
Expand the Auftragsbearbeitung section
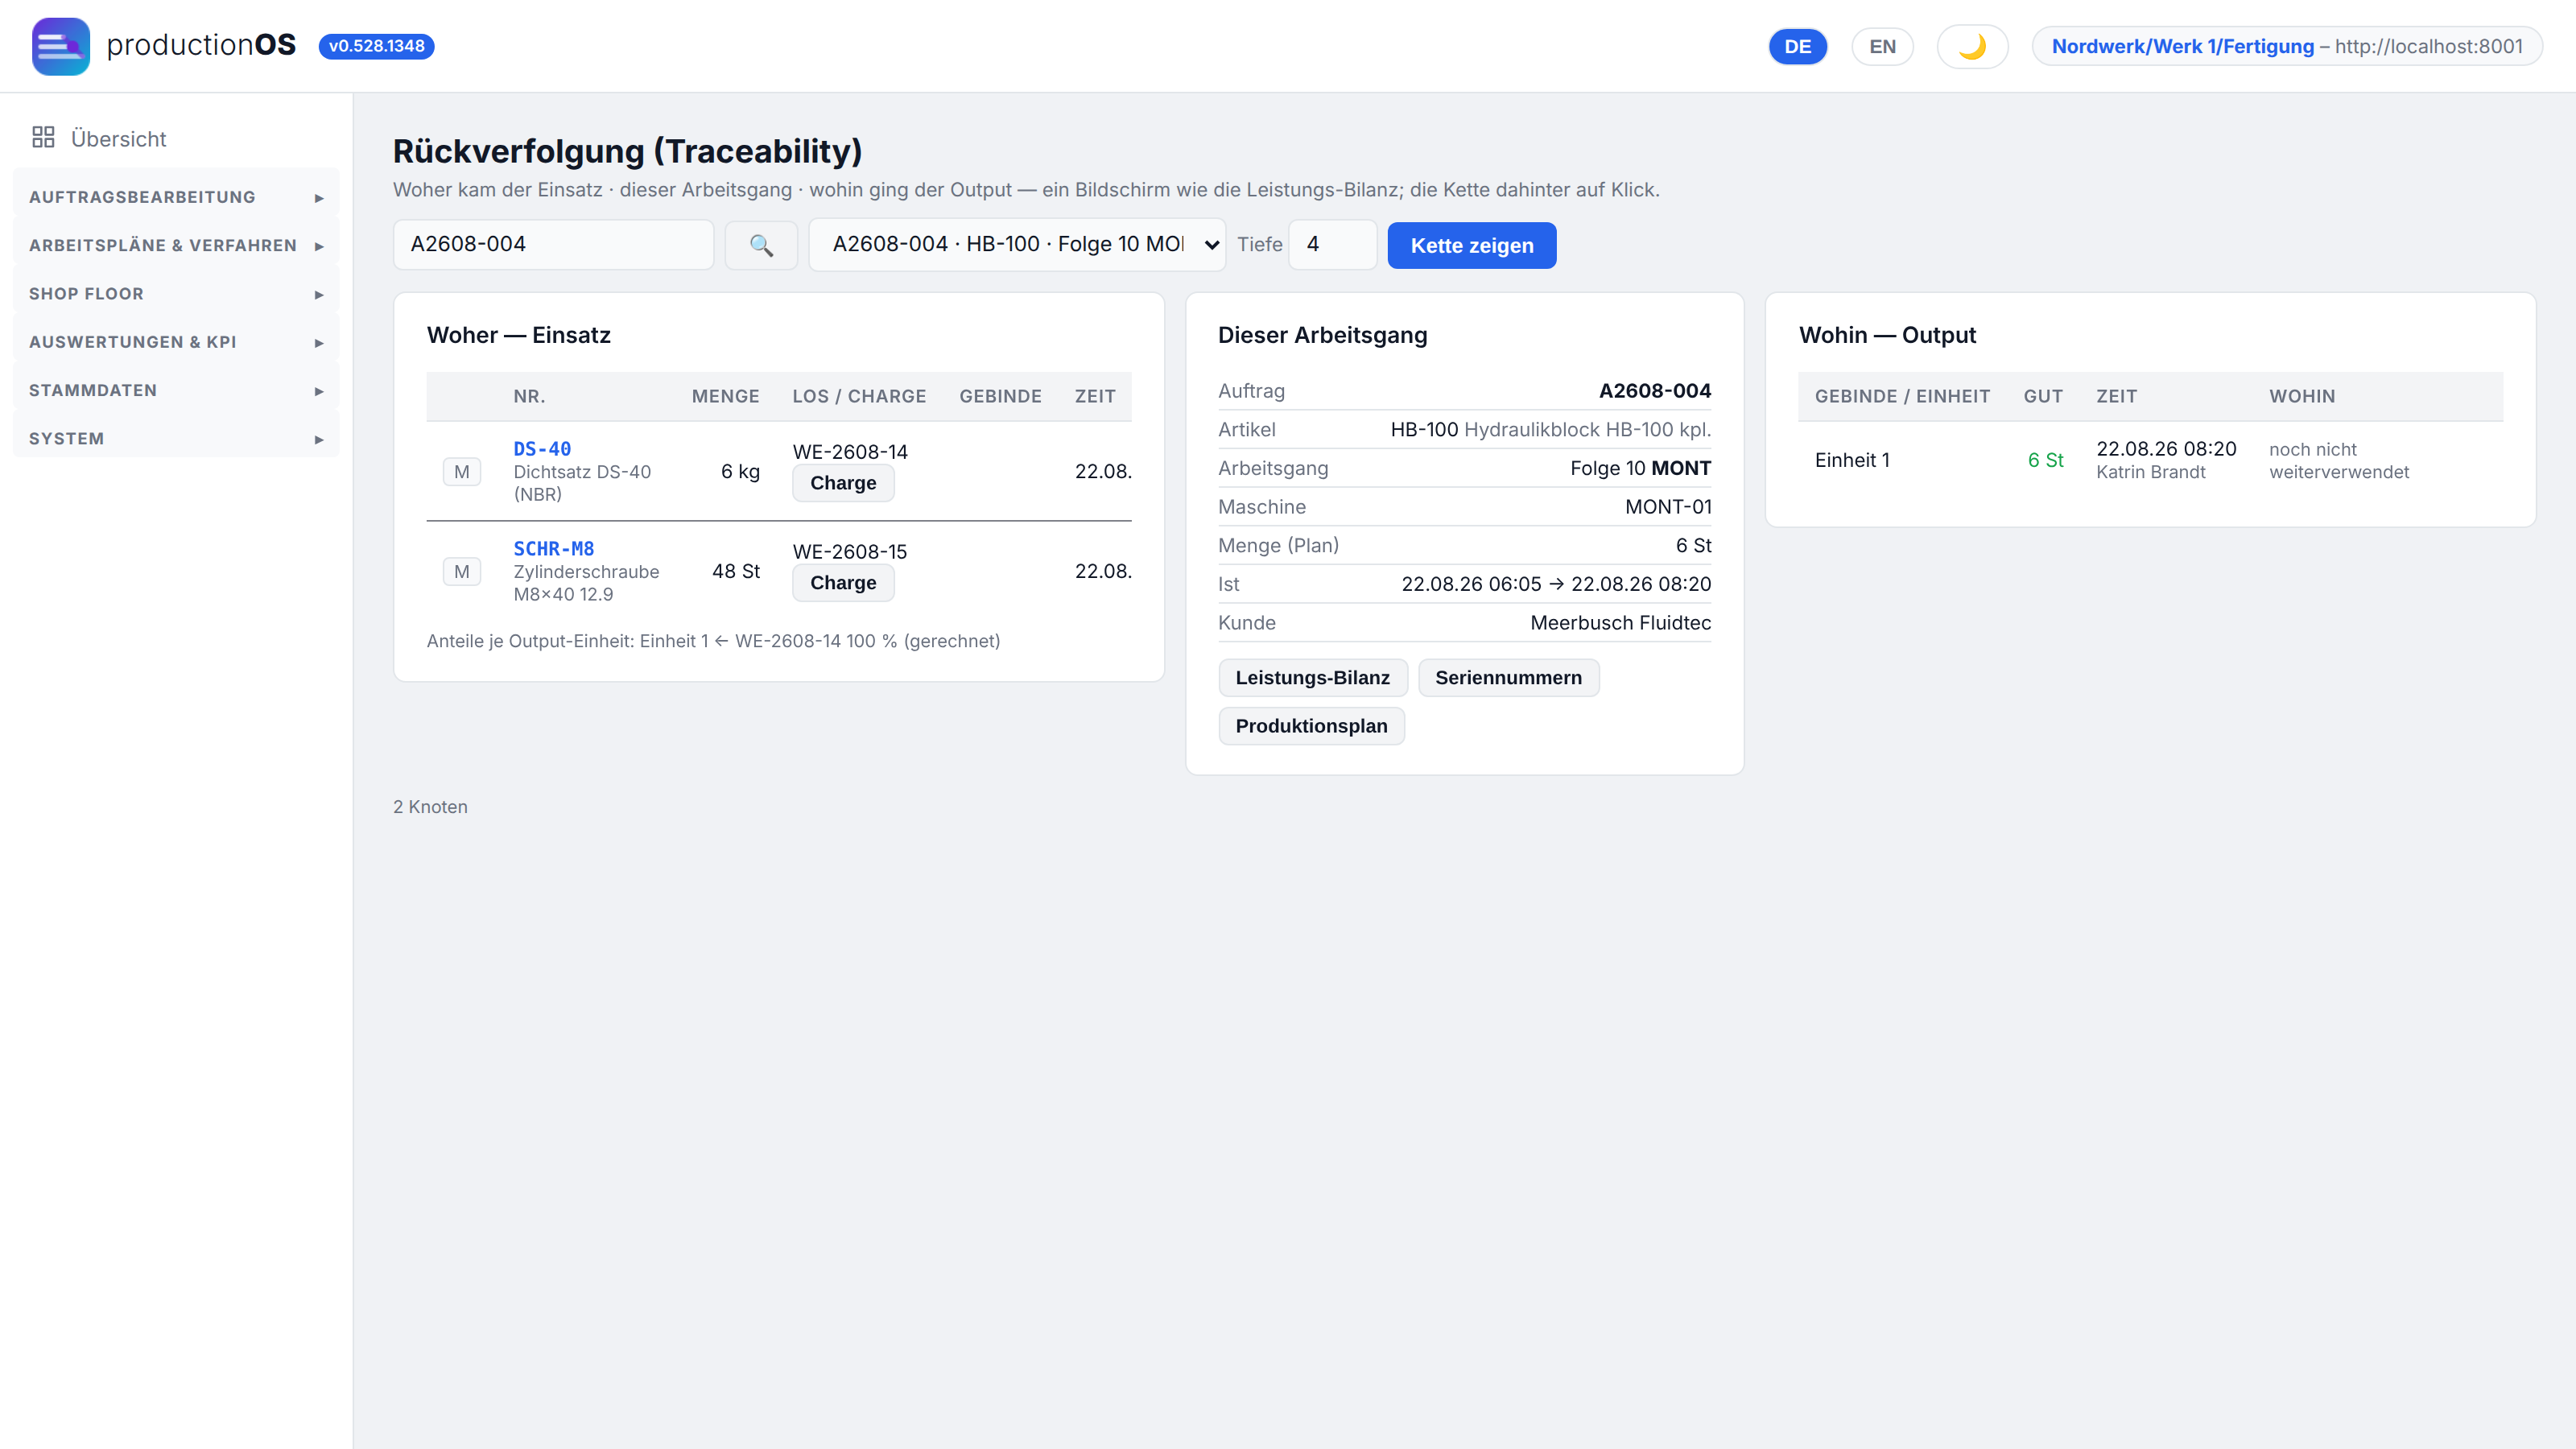176,197
